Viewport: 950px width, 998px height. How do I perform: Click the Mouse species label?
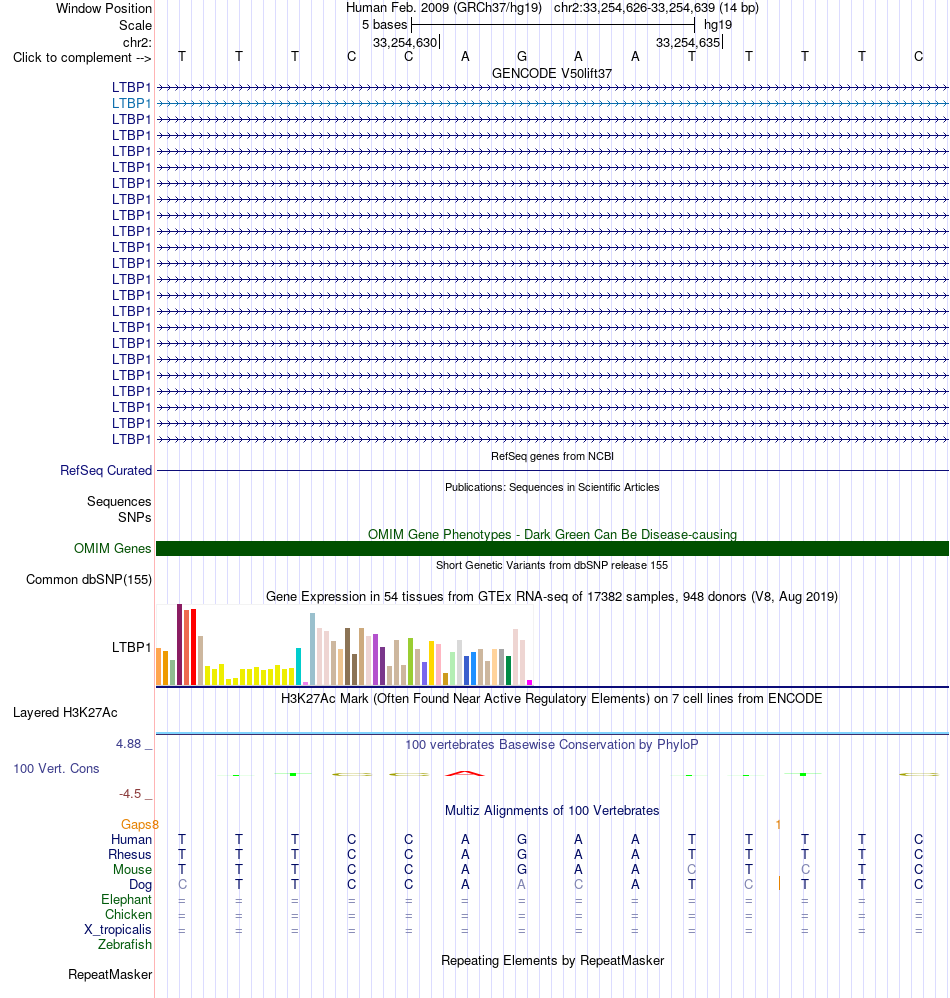132,869
